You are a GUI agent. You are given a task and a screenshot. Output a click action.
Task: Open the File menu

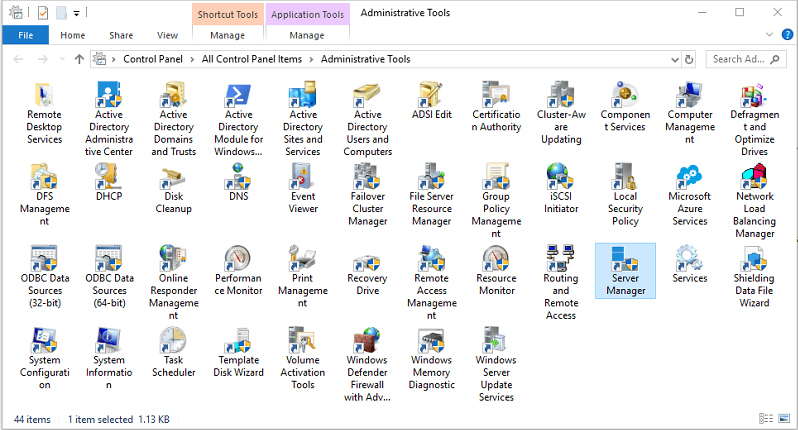tap(25, 35)
